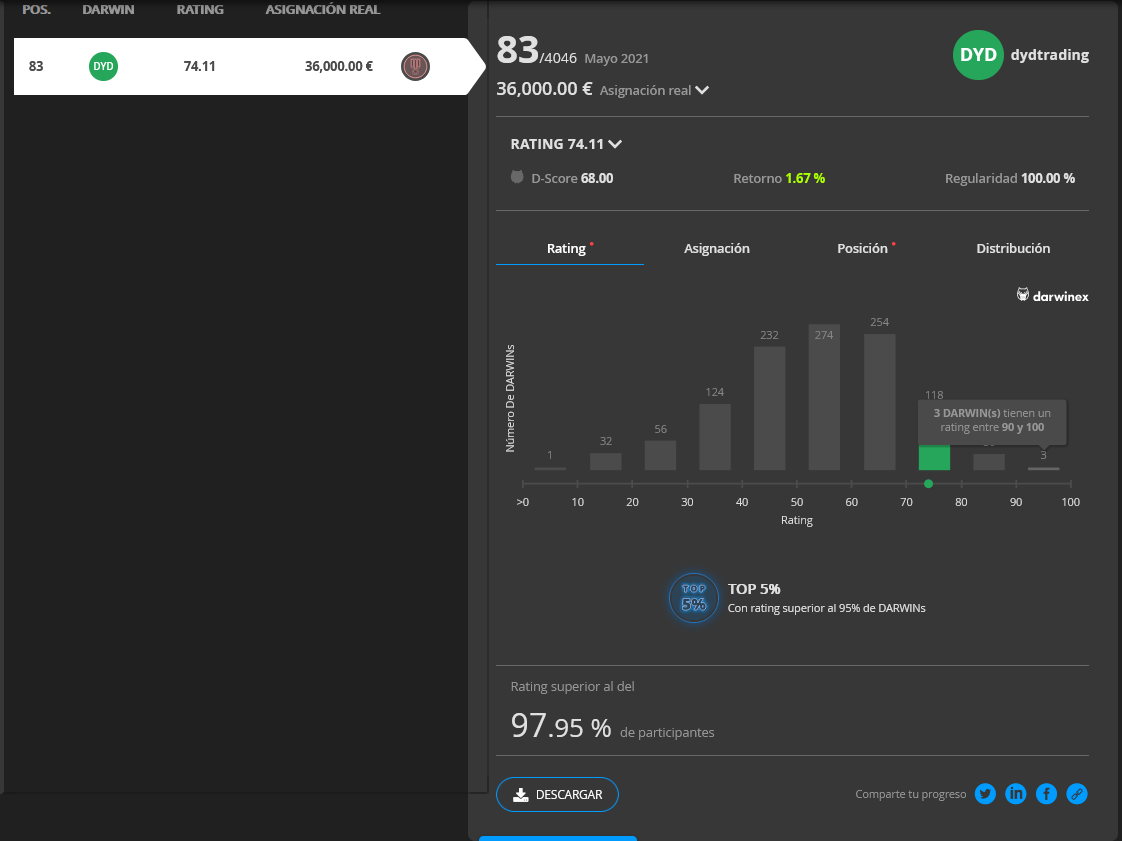Share progress on LinkedIn

click(1016, 794)
